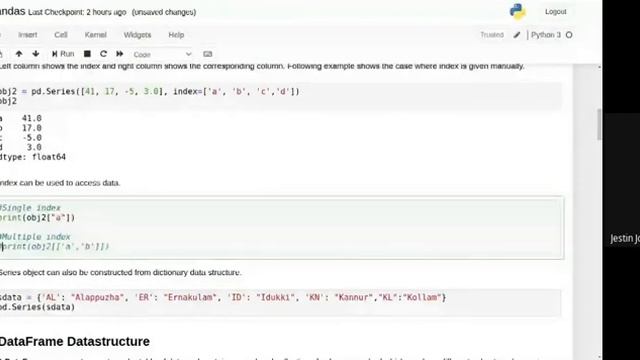Open the command palette keyboard icon
This screenshot has height=360, width=640.
click(208, 54)
